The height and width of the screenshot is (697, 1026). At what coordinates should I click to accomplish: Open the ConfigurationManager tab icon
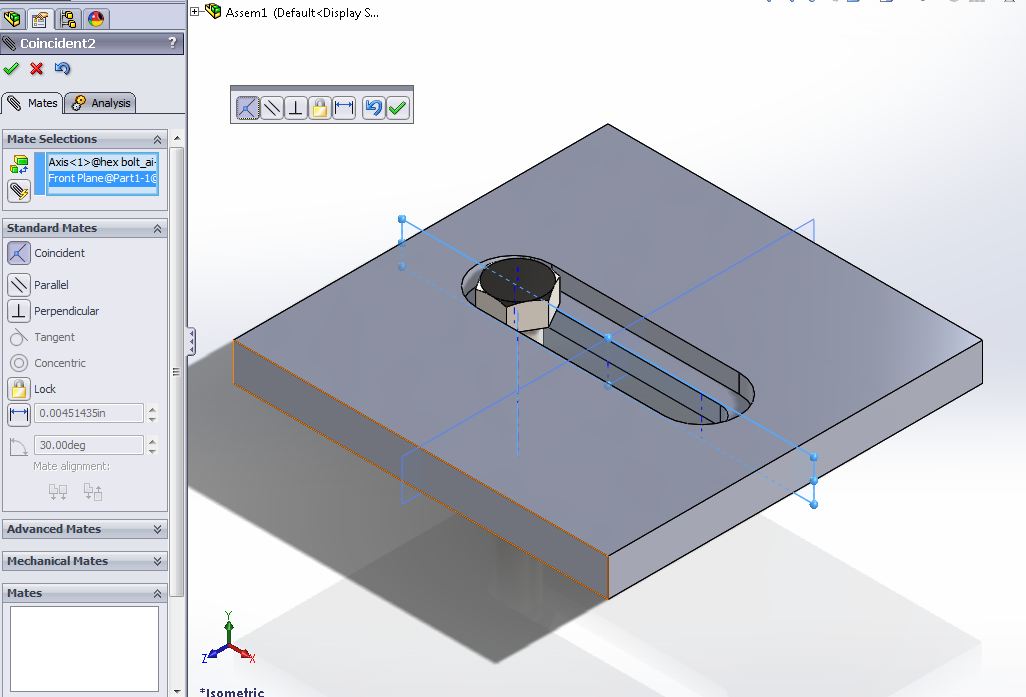pyautogui.click(x=67, y=18)
